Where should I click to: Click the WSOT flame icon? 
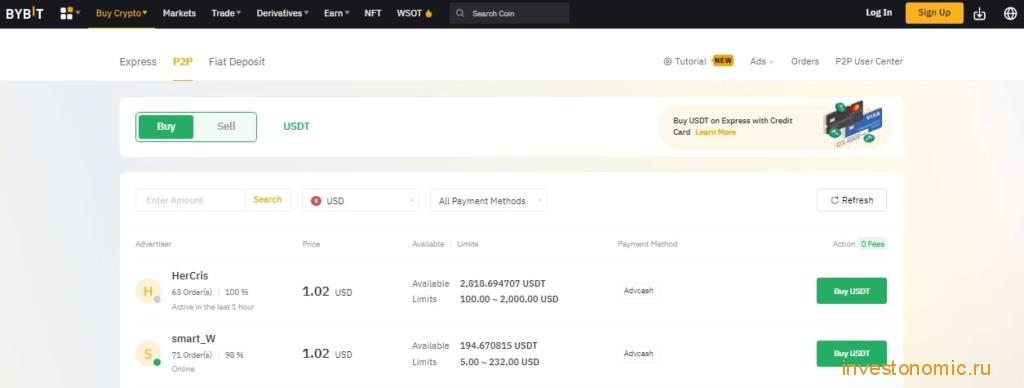tap(429, 13)
